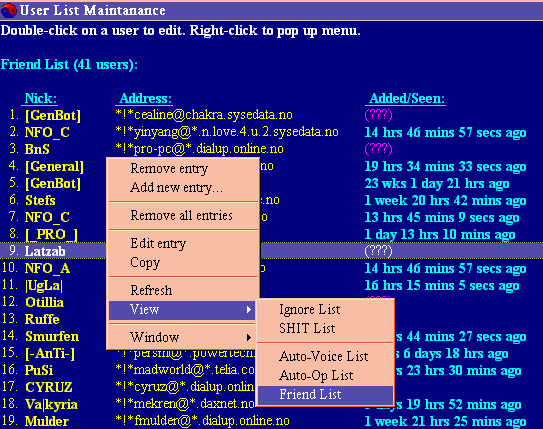Click the 1 week 20 hrs 42 mins ago entry
Image resolution: width=543 pixels, height=429 pixels.
(x=445, y=200)
